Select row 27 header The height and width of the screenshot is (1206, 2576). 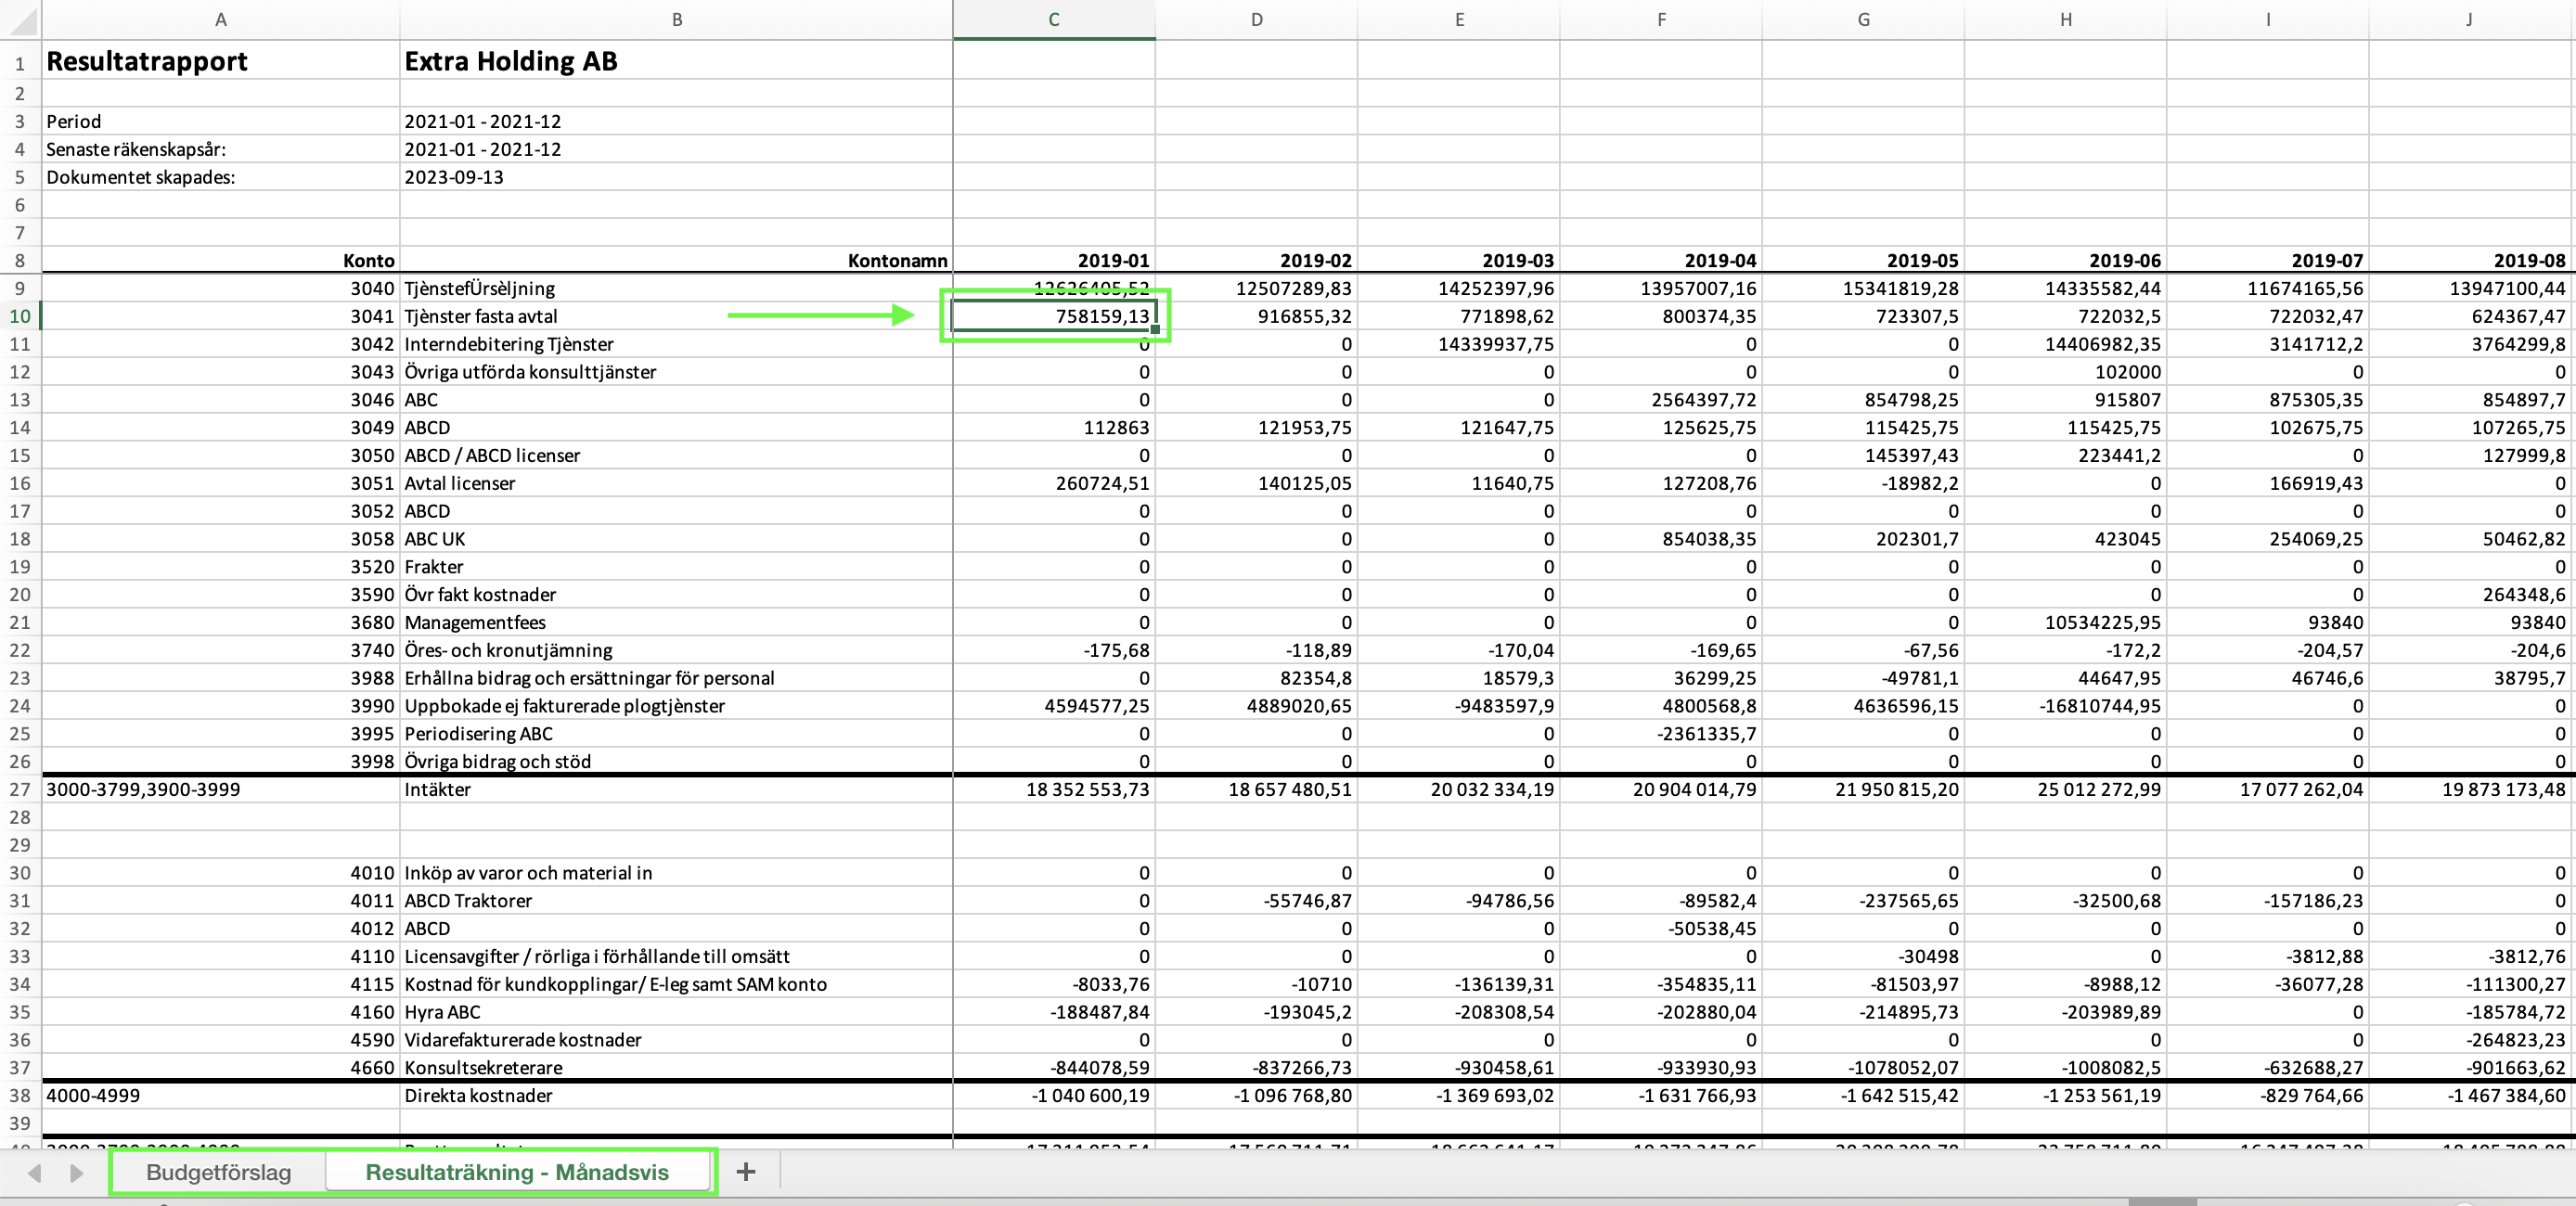(19, 789)
